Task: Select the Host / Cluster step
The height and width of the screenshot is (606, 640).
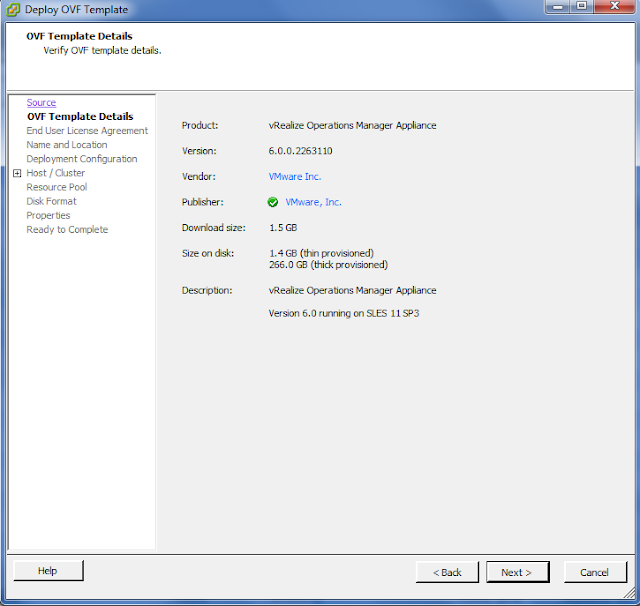Action: point(56,173)
